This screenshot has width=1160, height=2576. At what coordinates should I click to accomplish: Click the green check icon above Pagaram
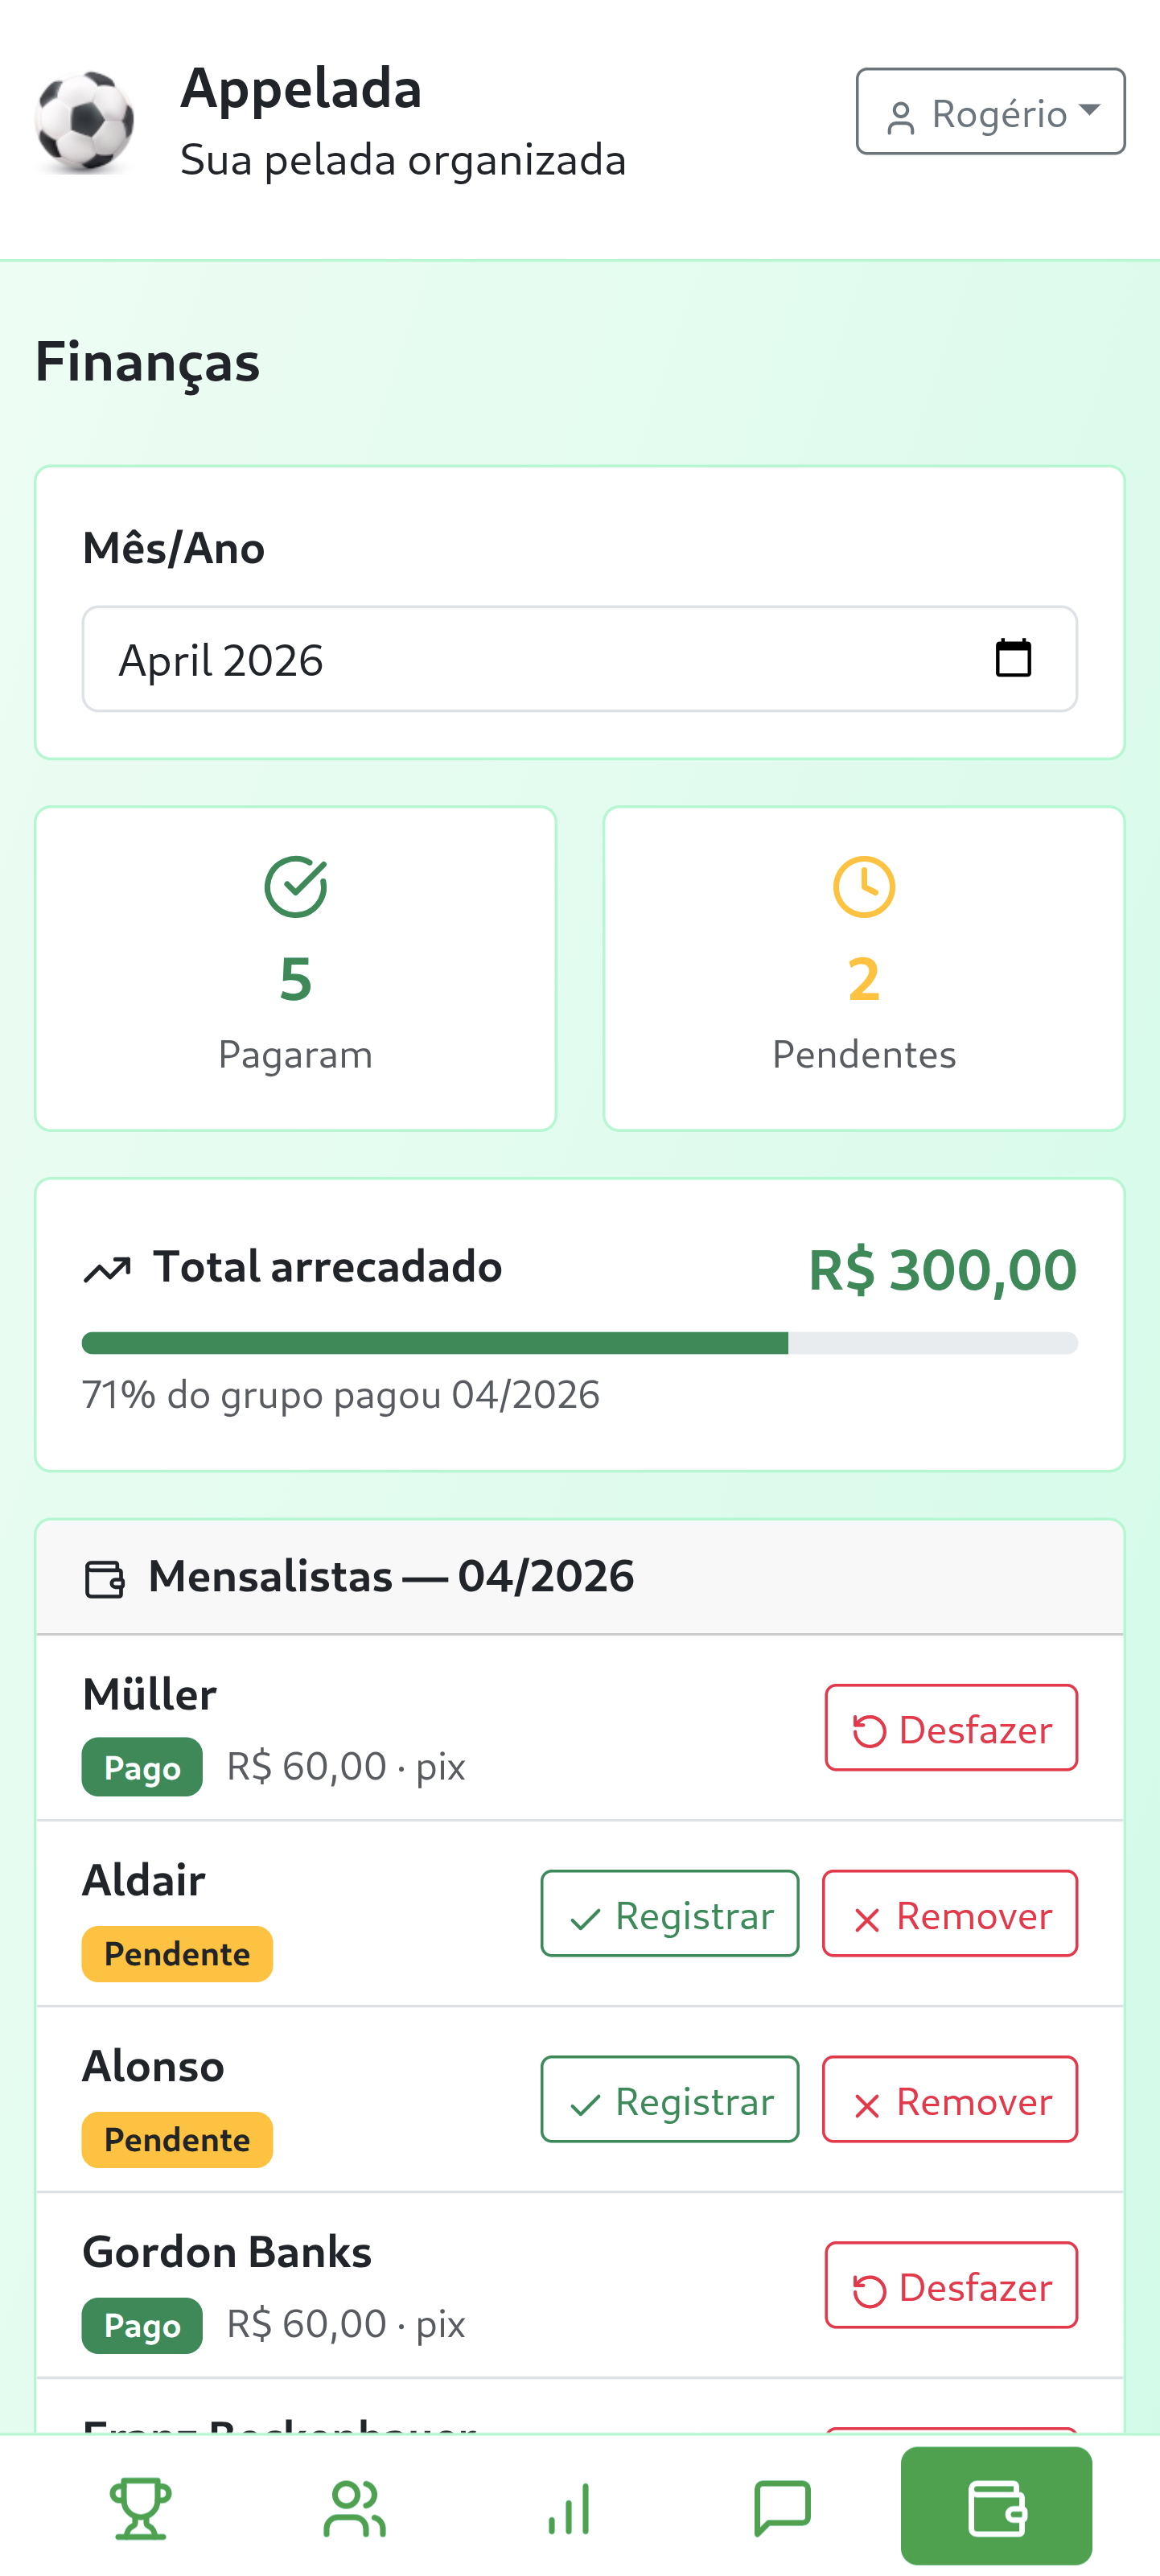[x=296, y=886]
